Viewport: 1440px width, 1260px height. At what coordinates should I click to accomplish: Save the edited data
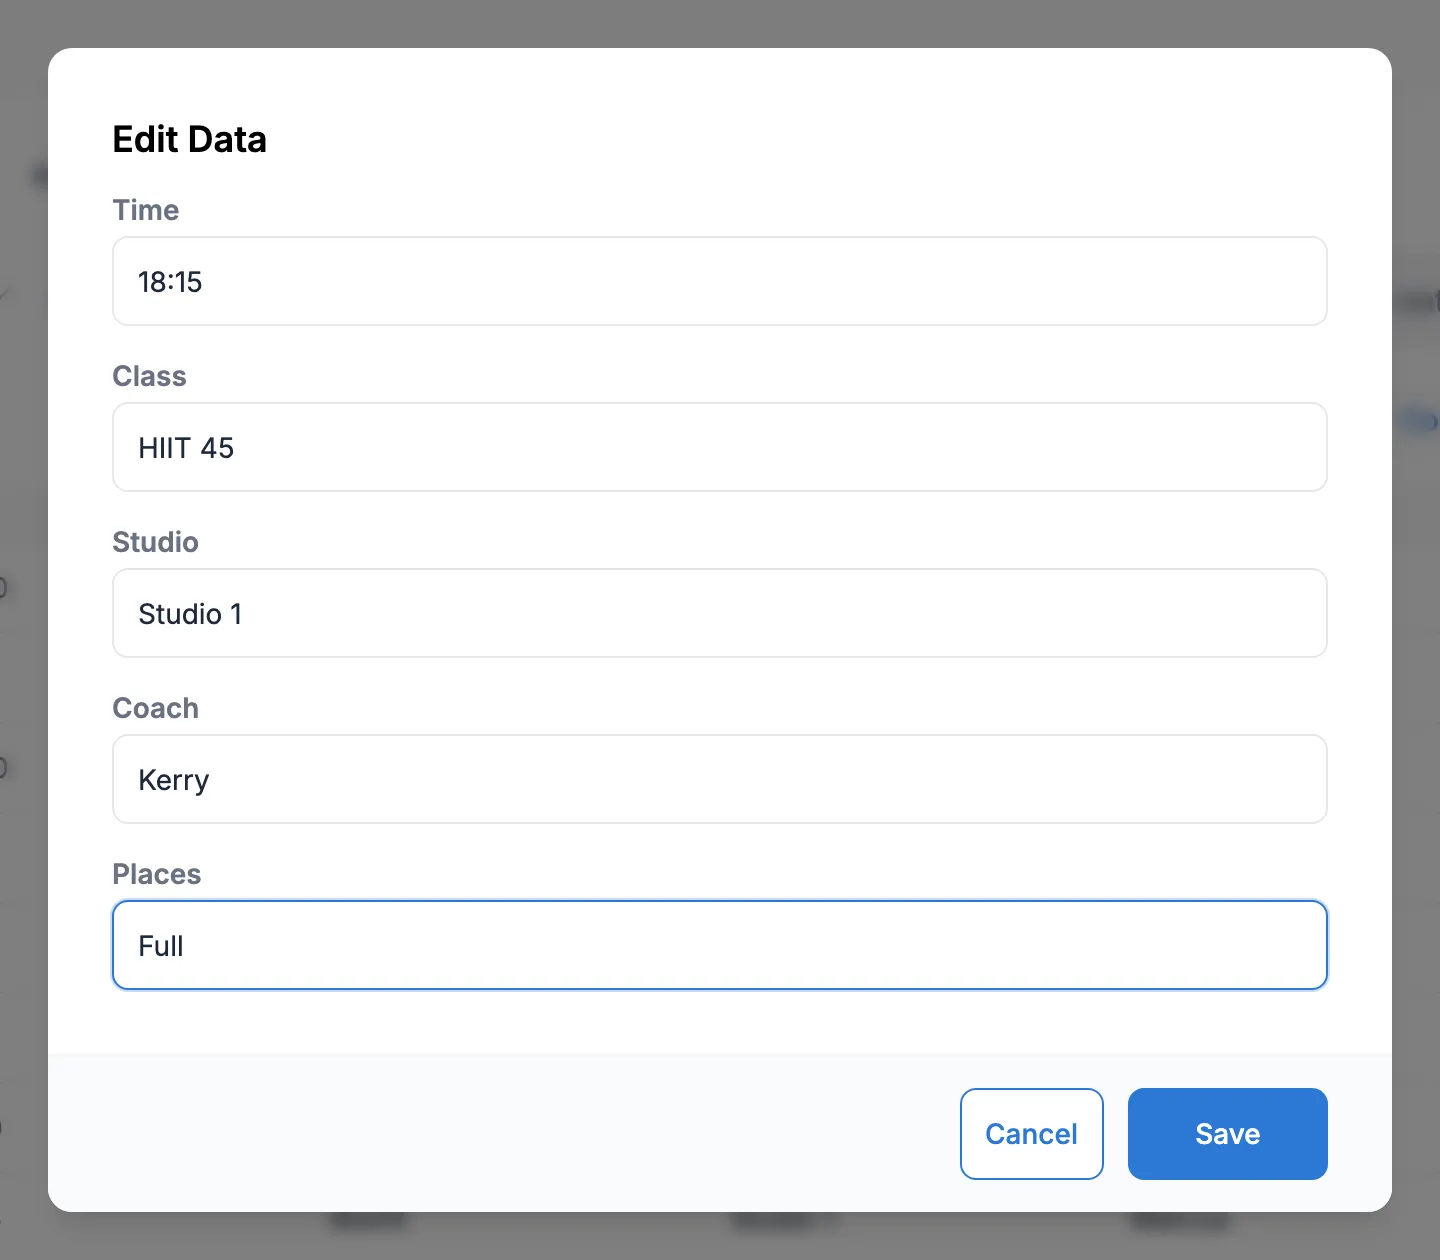[1228, 1134]
